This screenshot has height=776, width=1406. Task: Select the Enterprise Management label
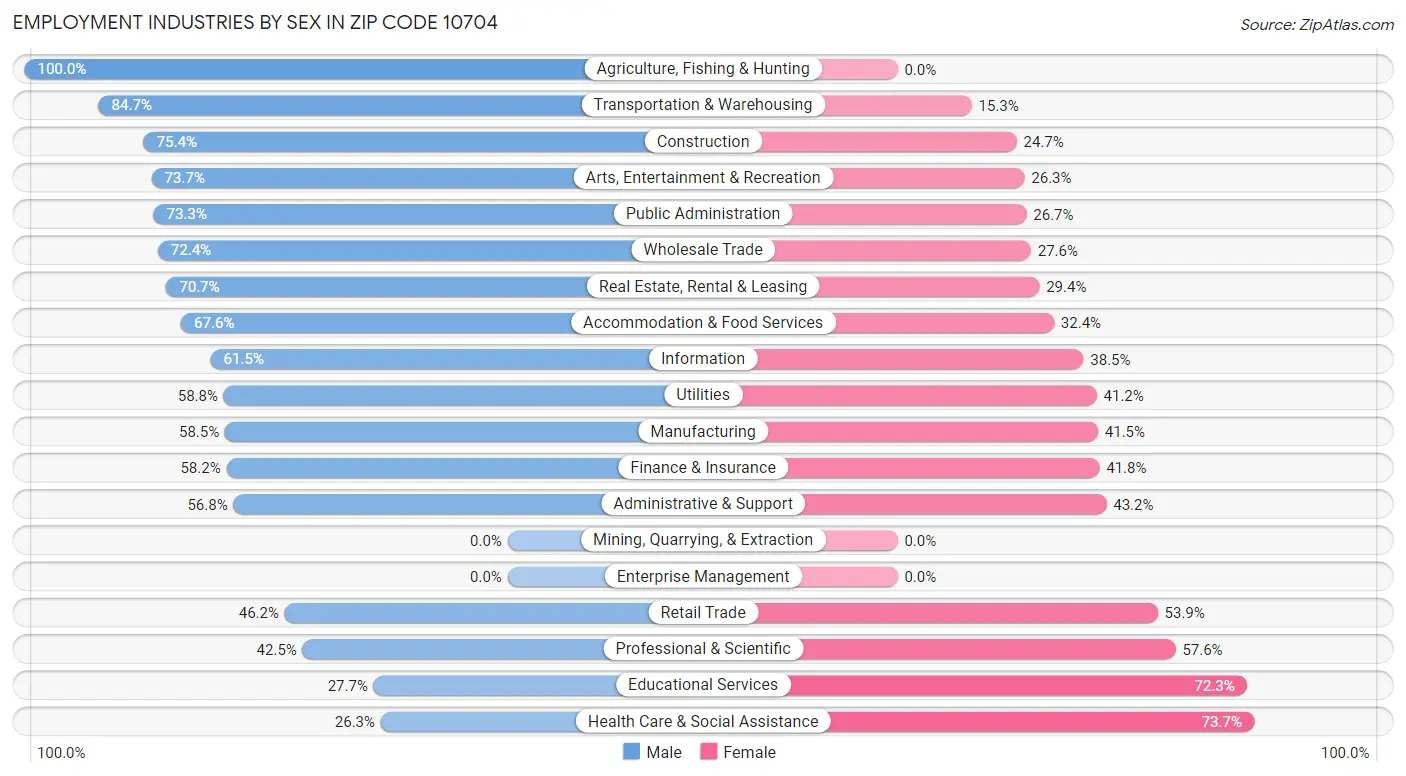703,577
